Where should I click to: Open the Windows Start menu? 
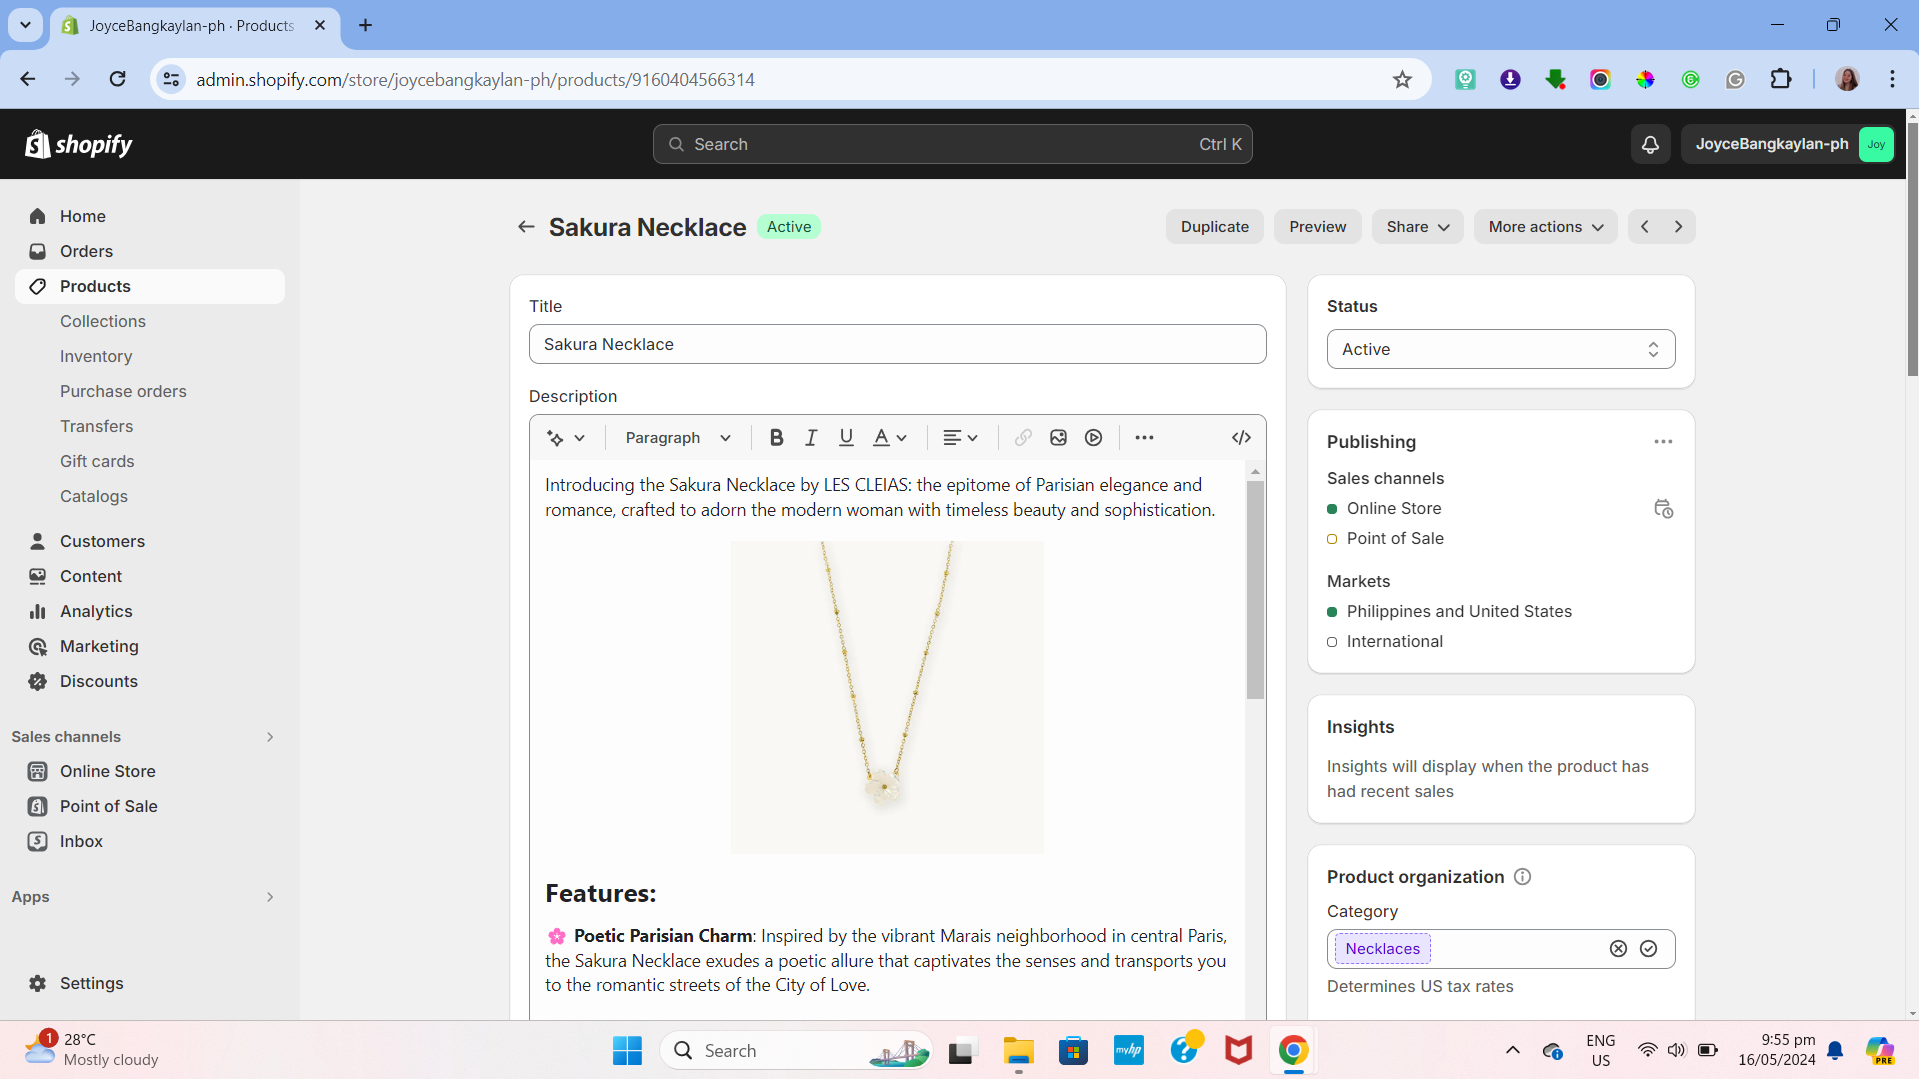pos(627,1051)
